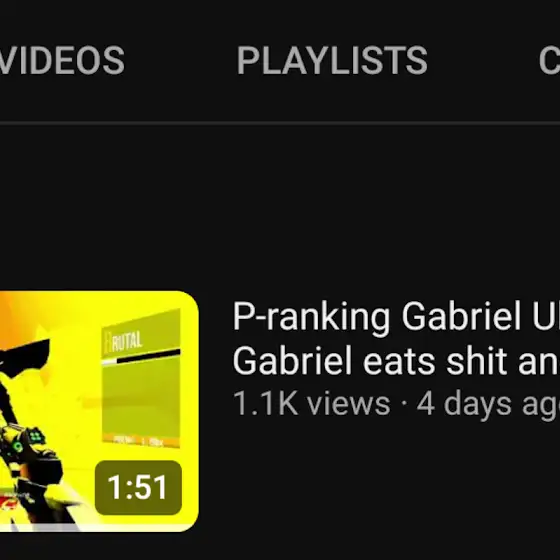The width and height of the screenshot is (560, 560).
Task: Click the orange strip under the olive panel
Action: [141, 441]
